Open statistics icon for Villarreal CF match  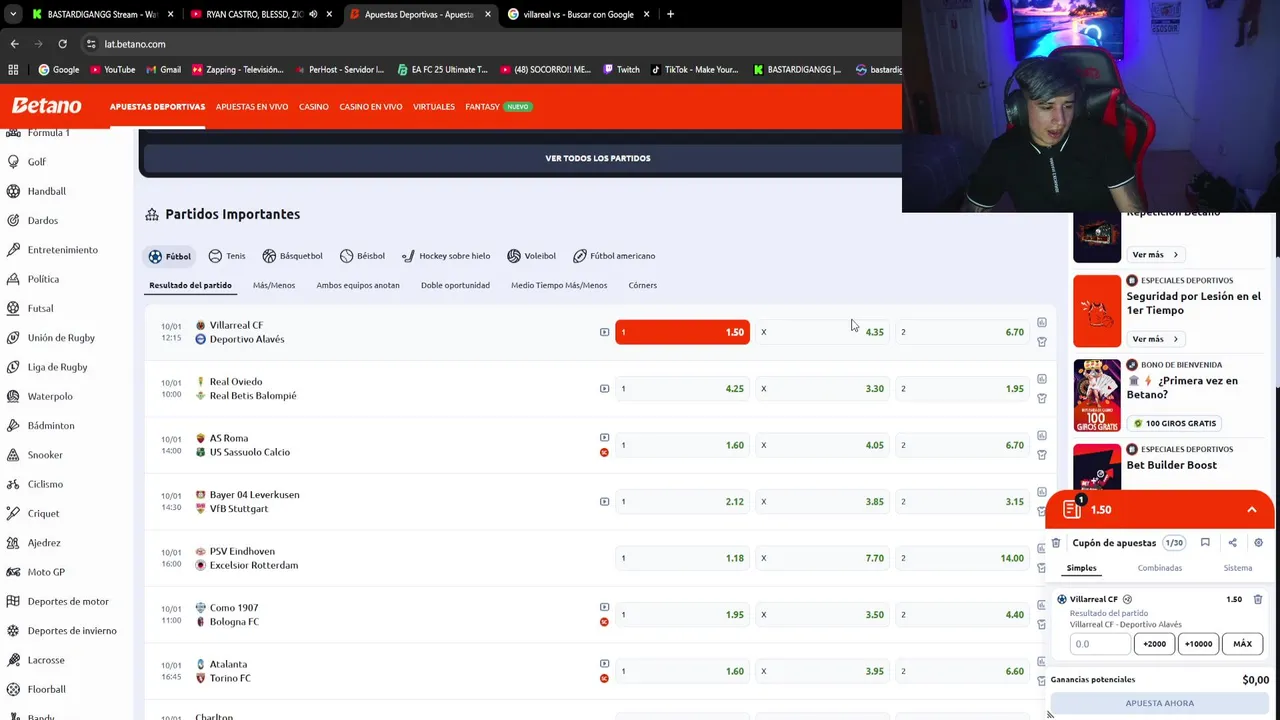[1041, 322]
